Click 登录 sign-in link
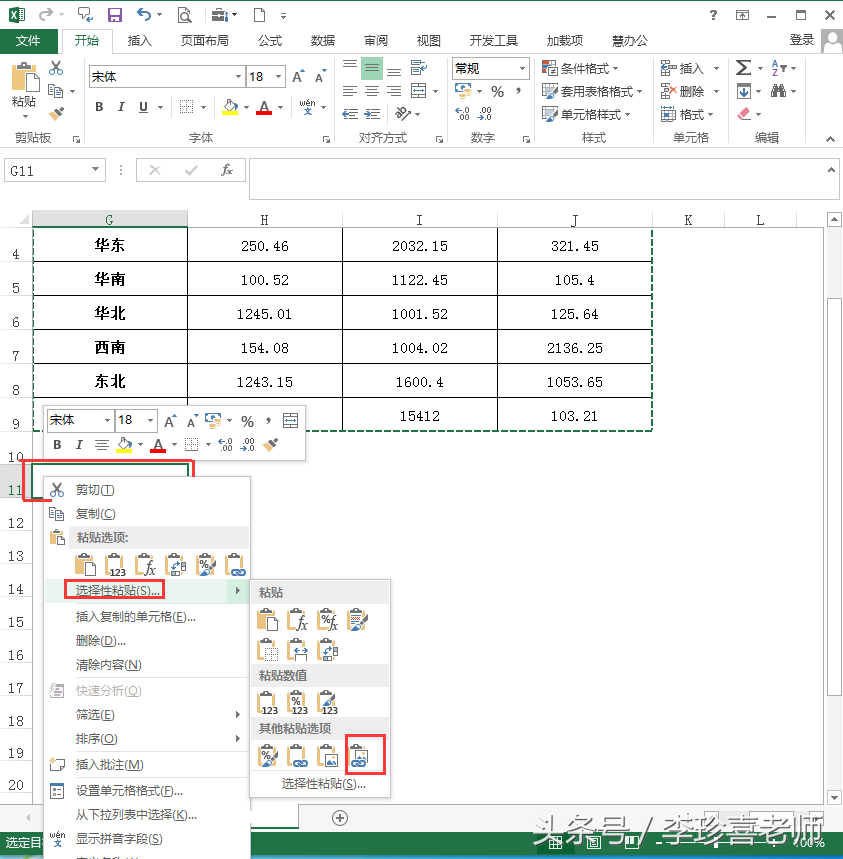This screenshot has height=859, width=843. 801,40
